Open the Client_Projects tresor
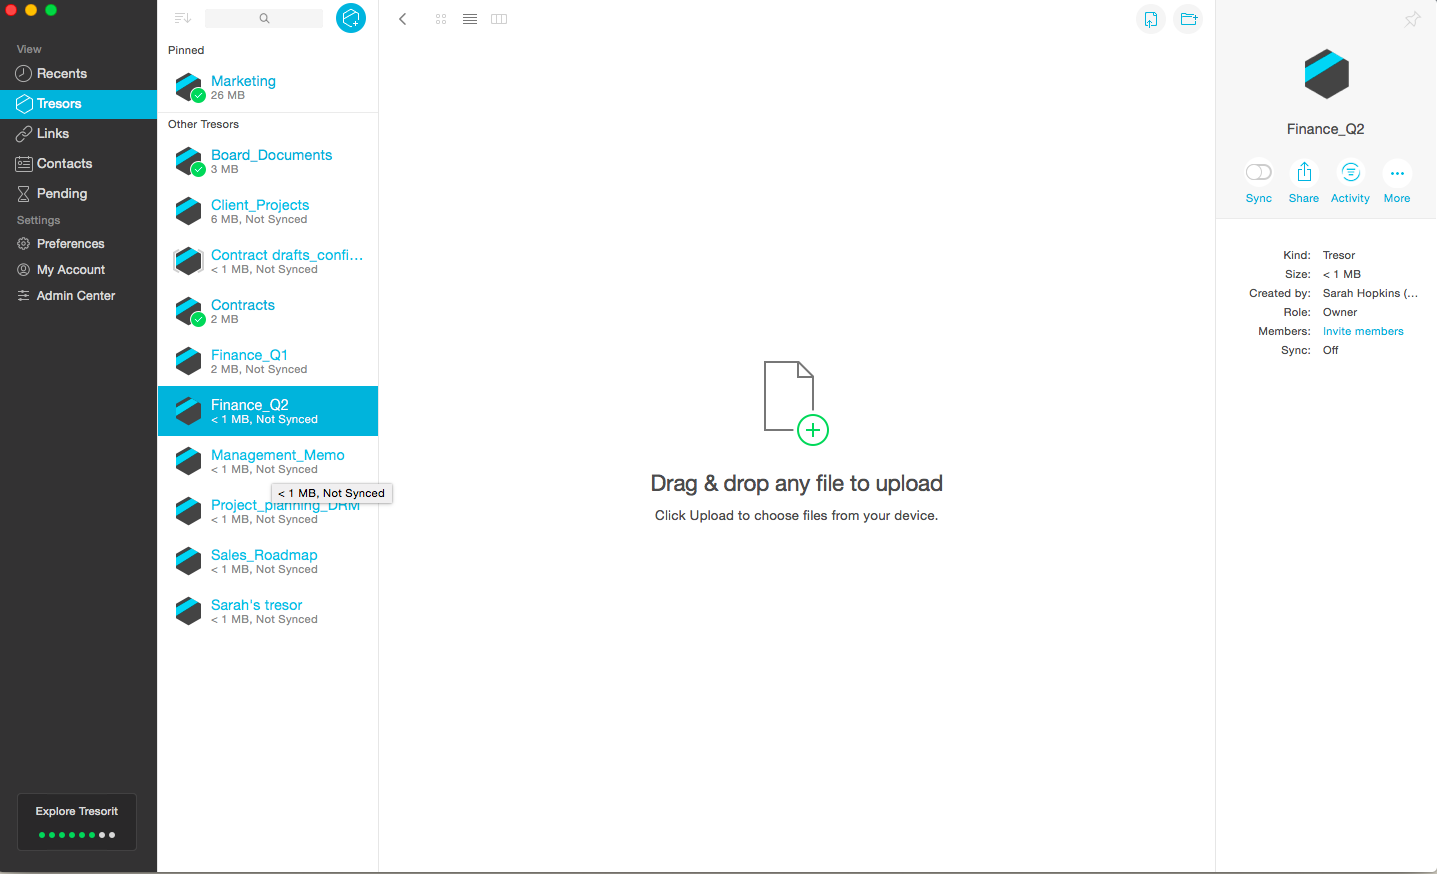 (x=268, y=211)
